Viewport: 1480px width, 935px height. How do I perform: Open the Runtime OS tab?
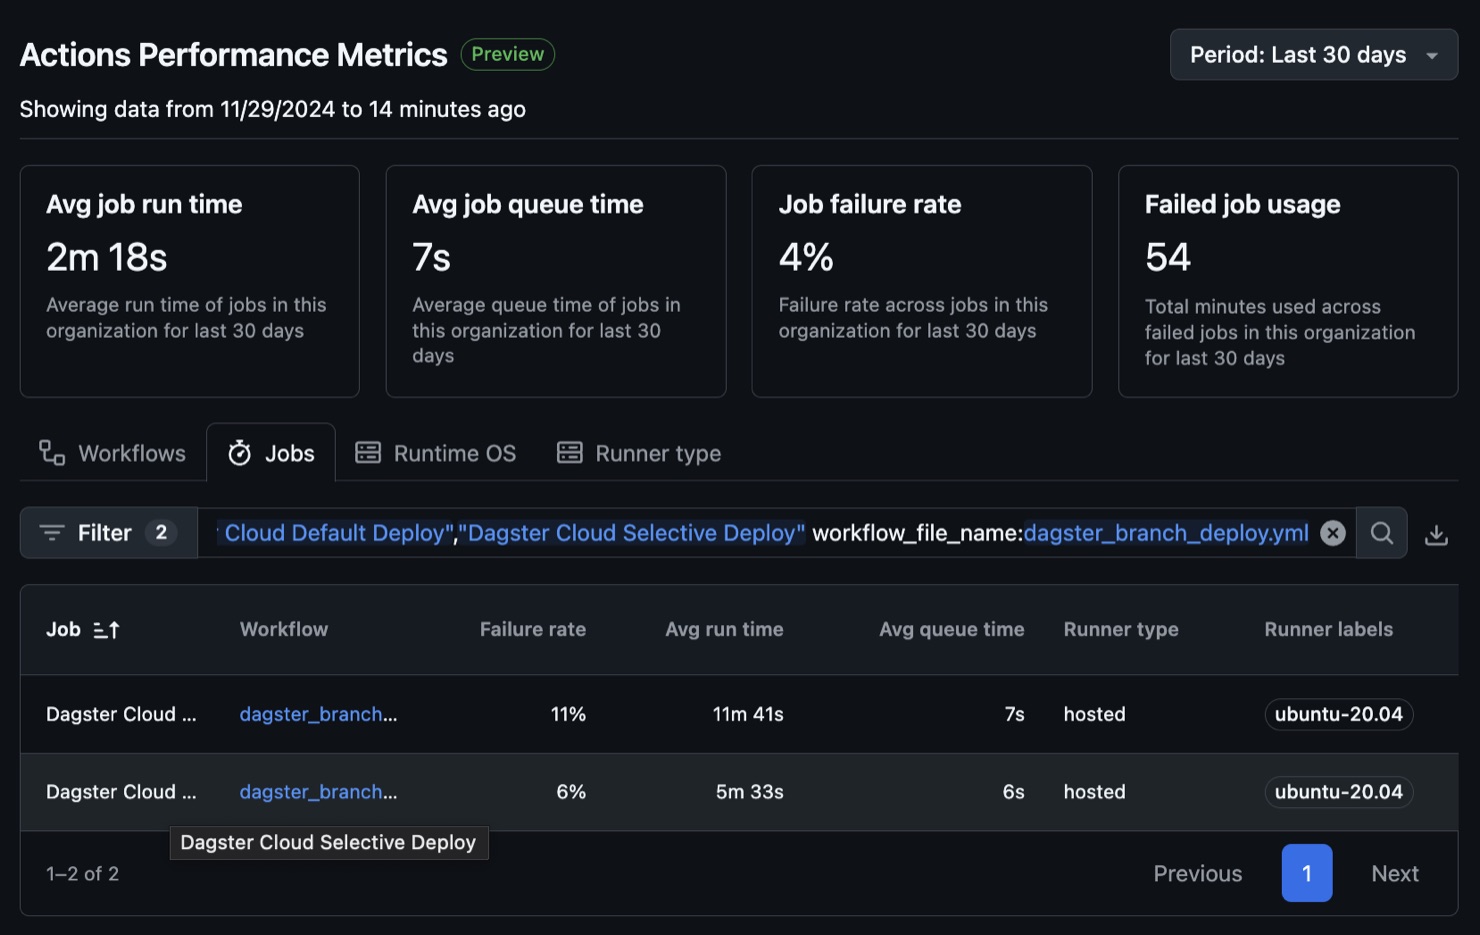436,453
